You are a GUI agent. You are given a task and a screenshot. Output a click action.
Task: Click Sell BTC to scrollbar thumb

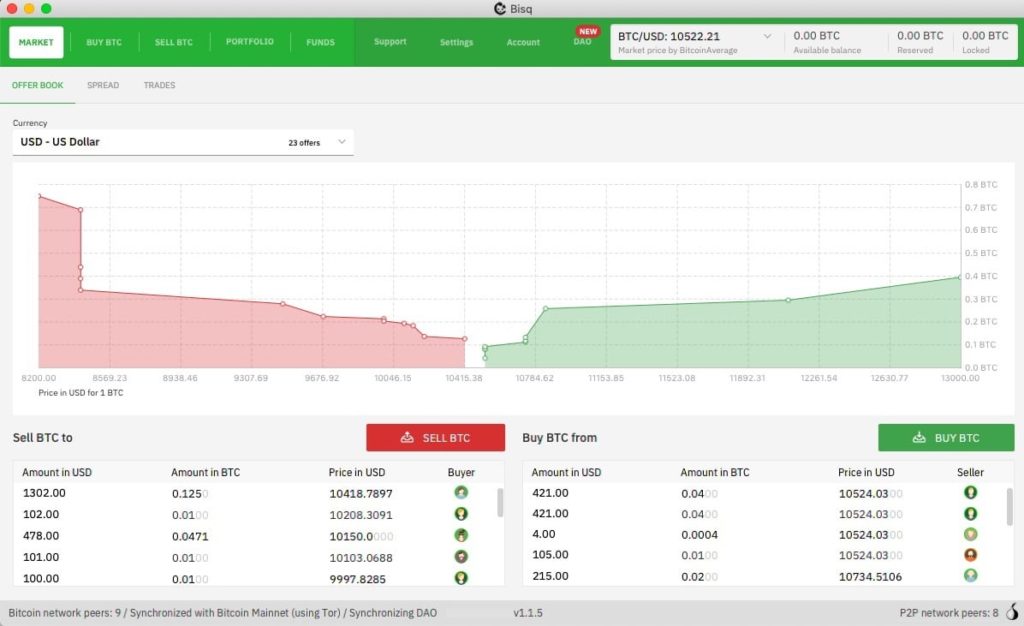click(x=500, y=503)
